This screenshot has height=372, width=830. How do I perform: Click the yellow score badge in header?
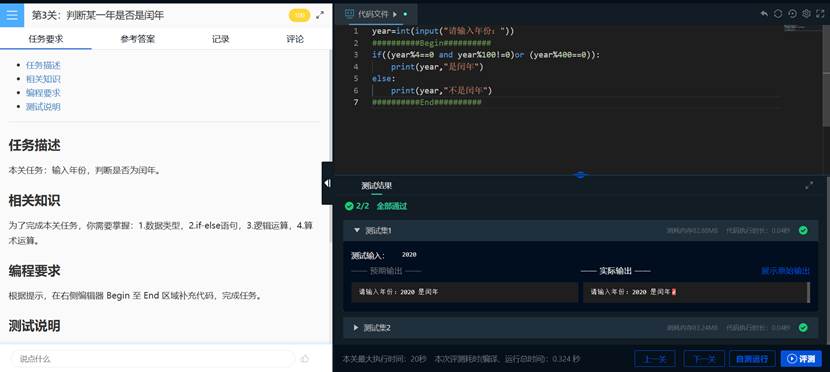click(300, 15)
